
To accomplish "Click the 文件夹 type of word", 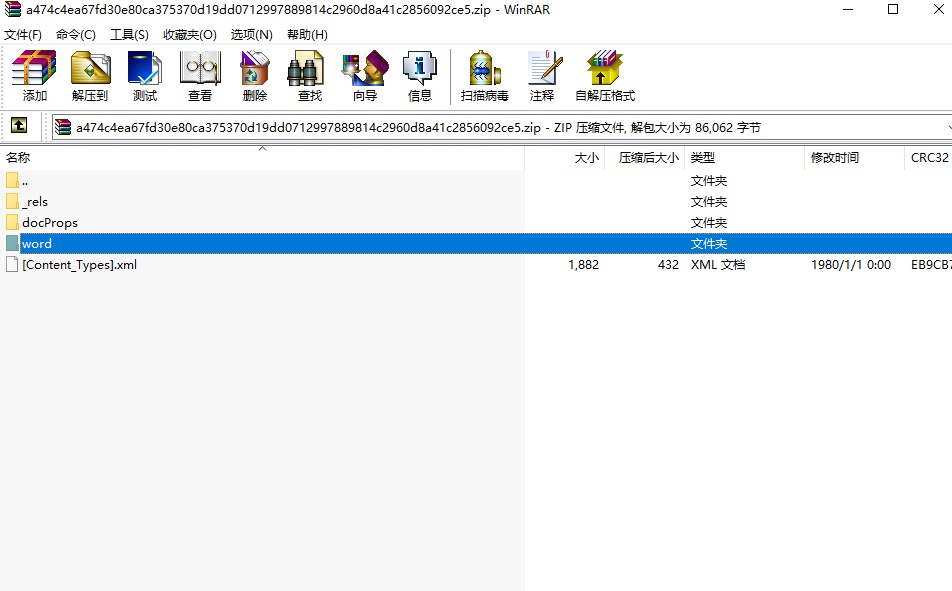I will click(709, 244).
